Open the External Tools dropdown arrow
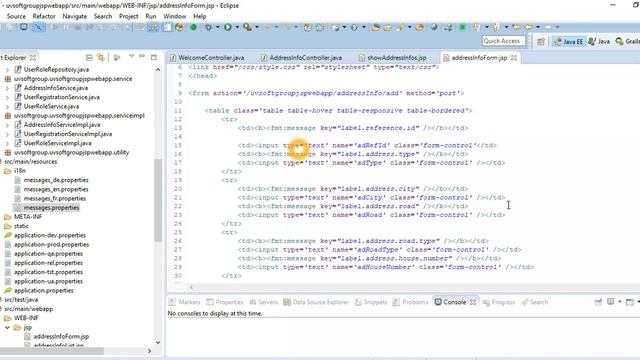The image size is (640, 360). pyautogui.click(x=257, y=27)
